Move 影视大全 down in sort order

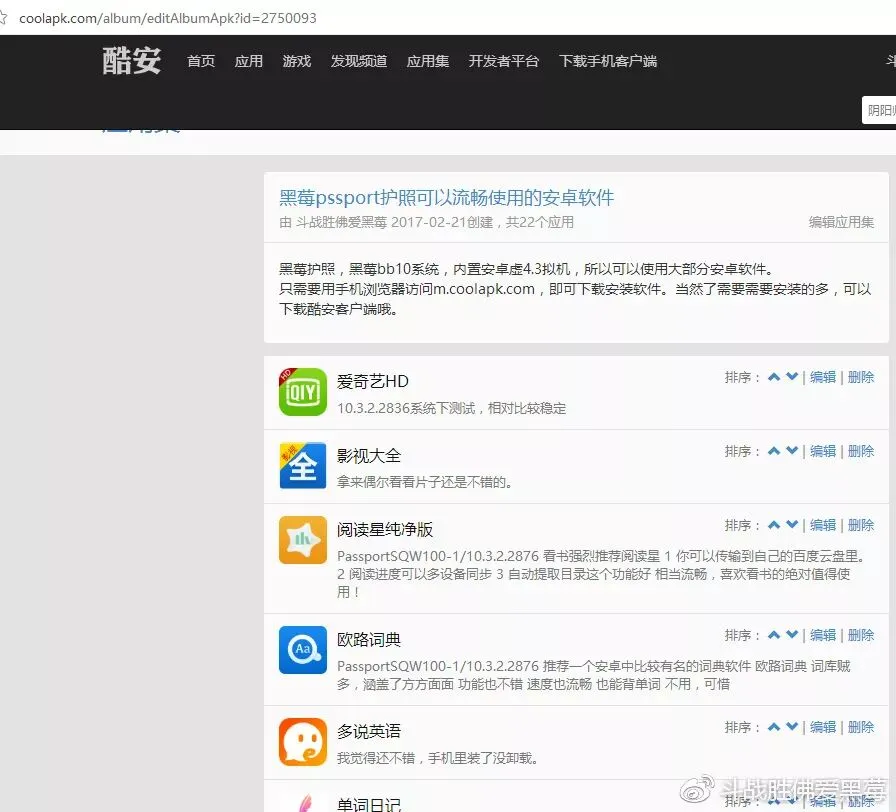coord(792,451)
